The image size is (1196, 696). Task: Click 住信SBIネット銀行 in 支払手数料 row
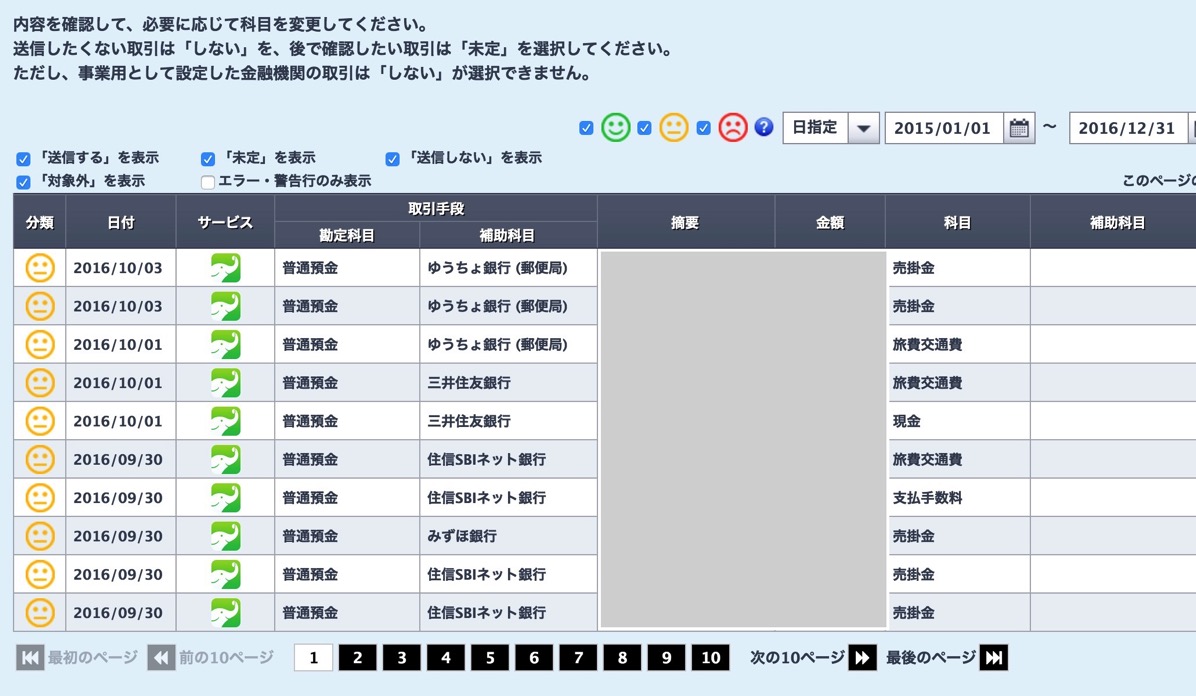coord(487,498)
